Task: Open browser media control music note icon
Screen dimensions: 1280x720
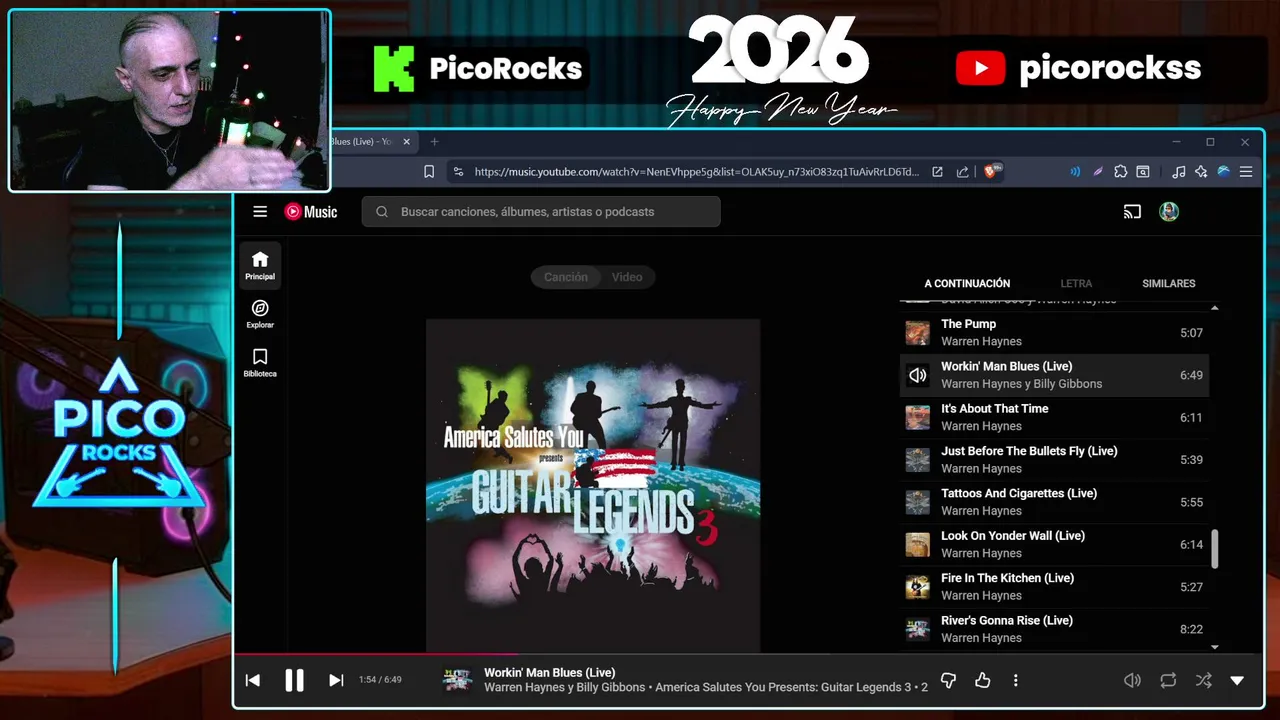Action: coord(1179,172)
